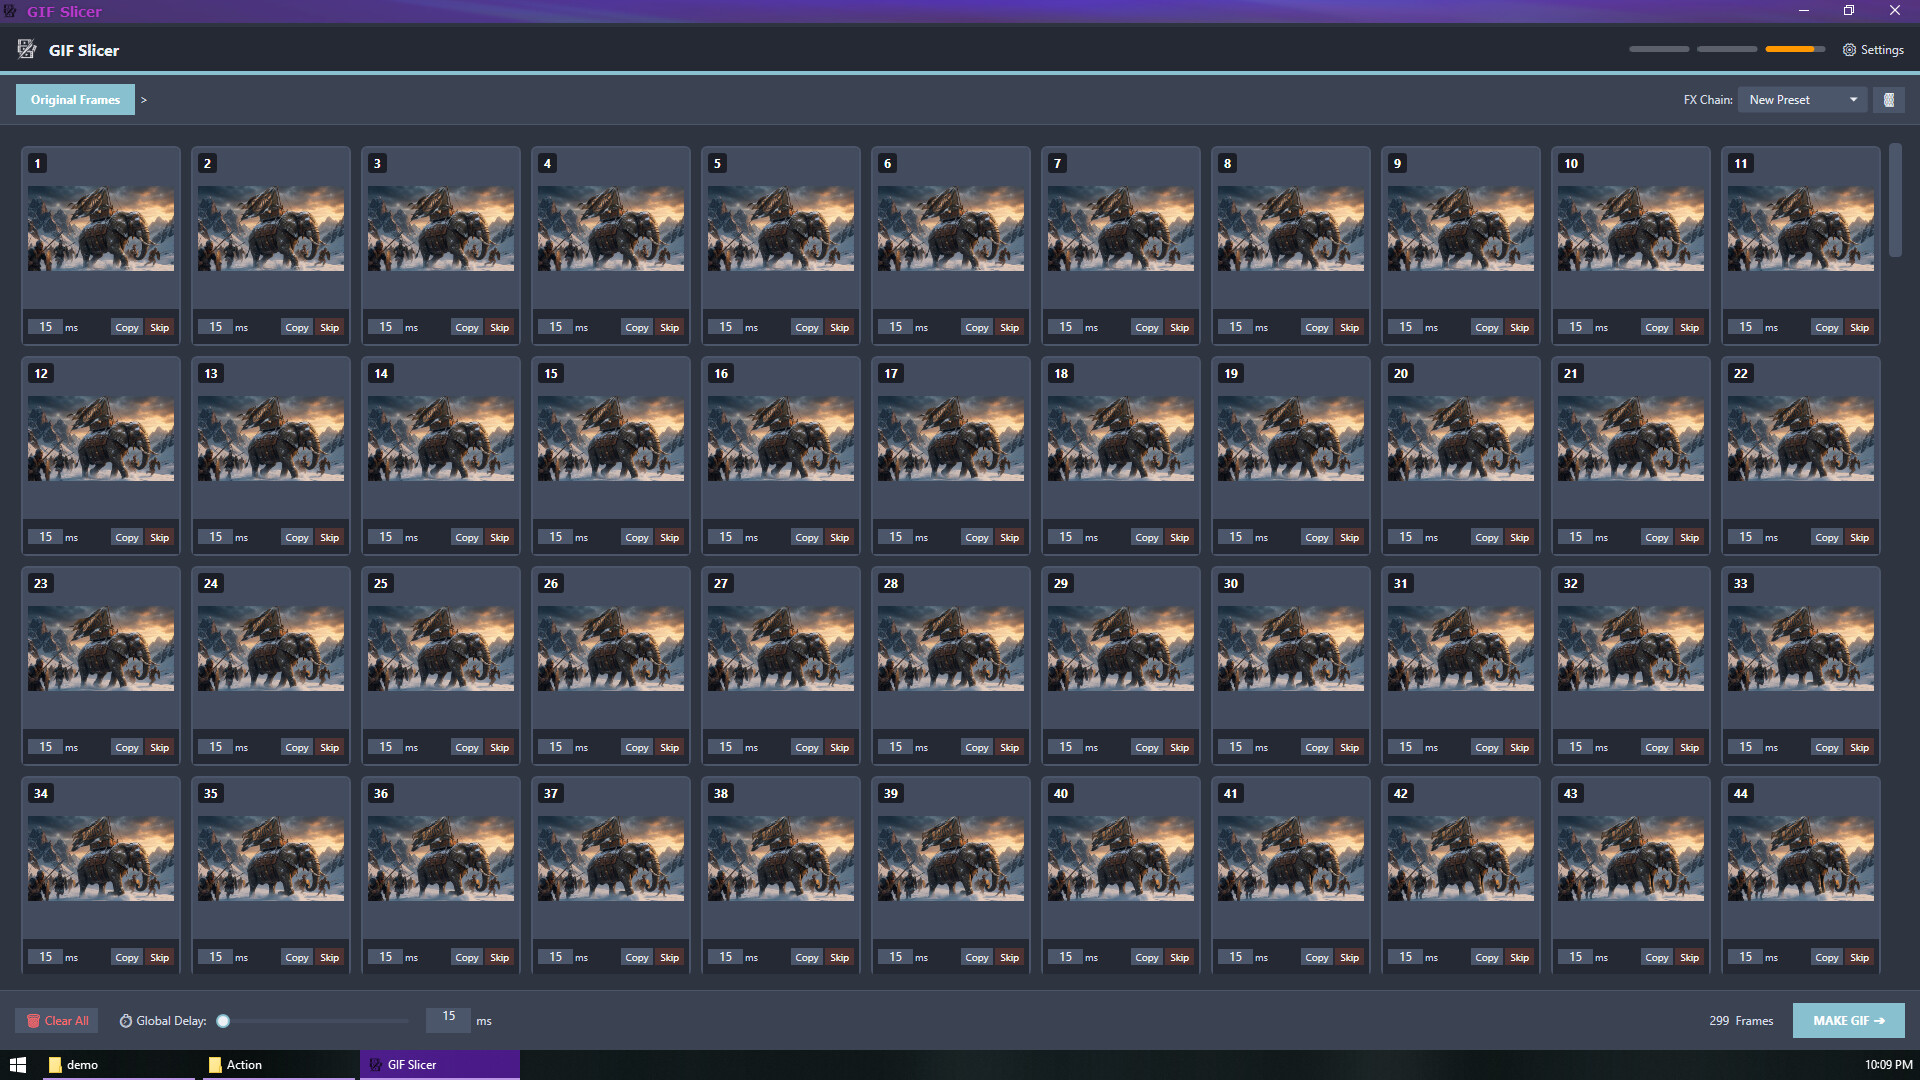Click the orange progress bar in header
This screenshot has height=1080, width=1920.
pos(1794,49)
